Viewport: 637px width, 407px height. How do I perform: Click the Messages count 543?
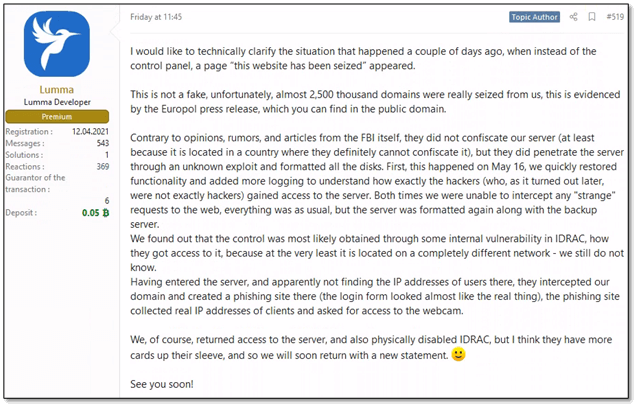coord(100,145)
